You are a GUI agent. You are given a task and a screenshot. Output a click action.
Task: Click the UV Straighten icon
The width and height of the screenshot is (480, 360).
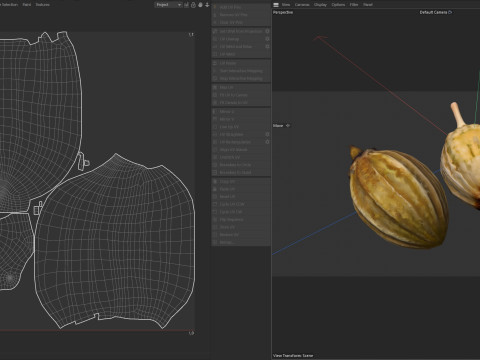point(215,134)
